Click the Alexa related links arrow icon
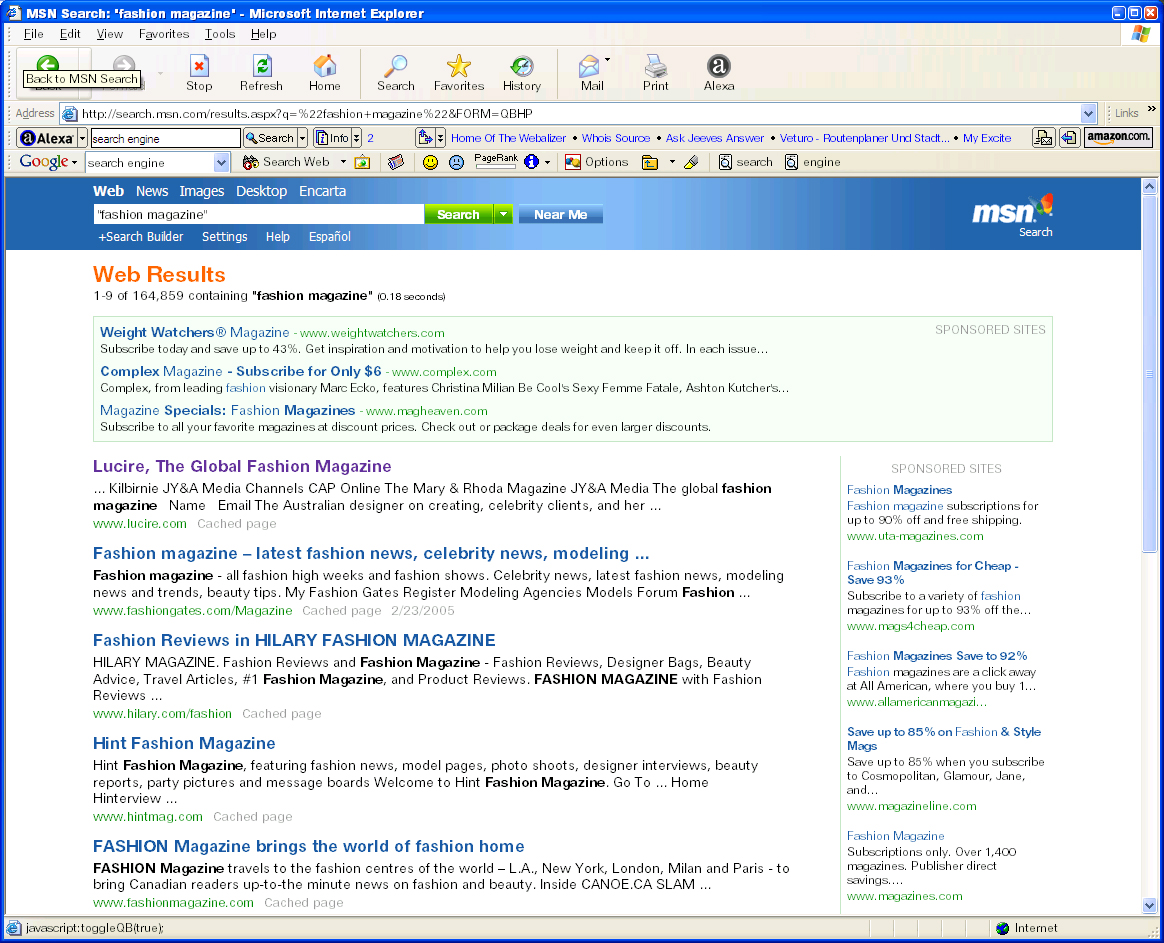This screenshot has height=943, width=1164. (425, 138)
